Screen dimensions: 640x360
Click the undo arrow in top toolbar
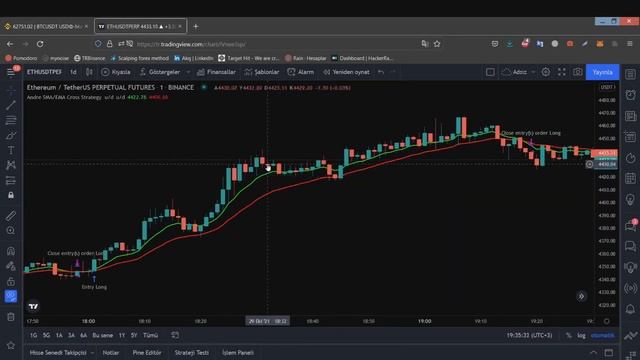pos(381,72)
